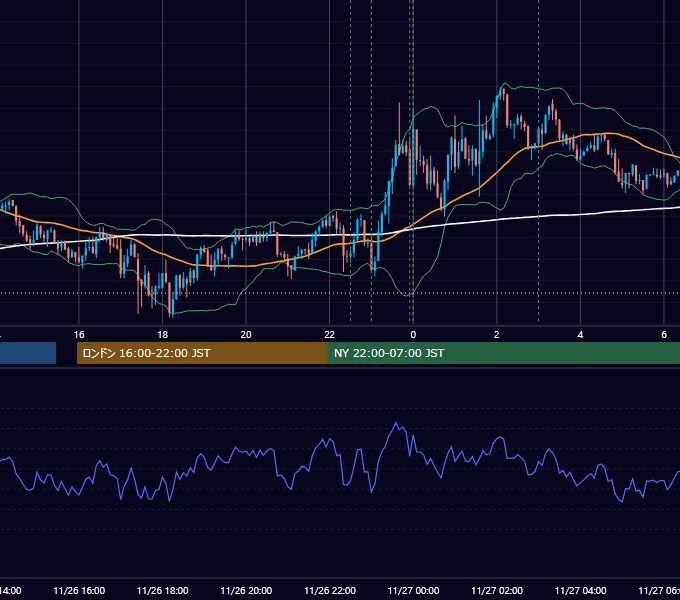Click hour label 18 under price chart

[163, 335]
